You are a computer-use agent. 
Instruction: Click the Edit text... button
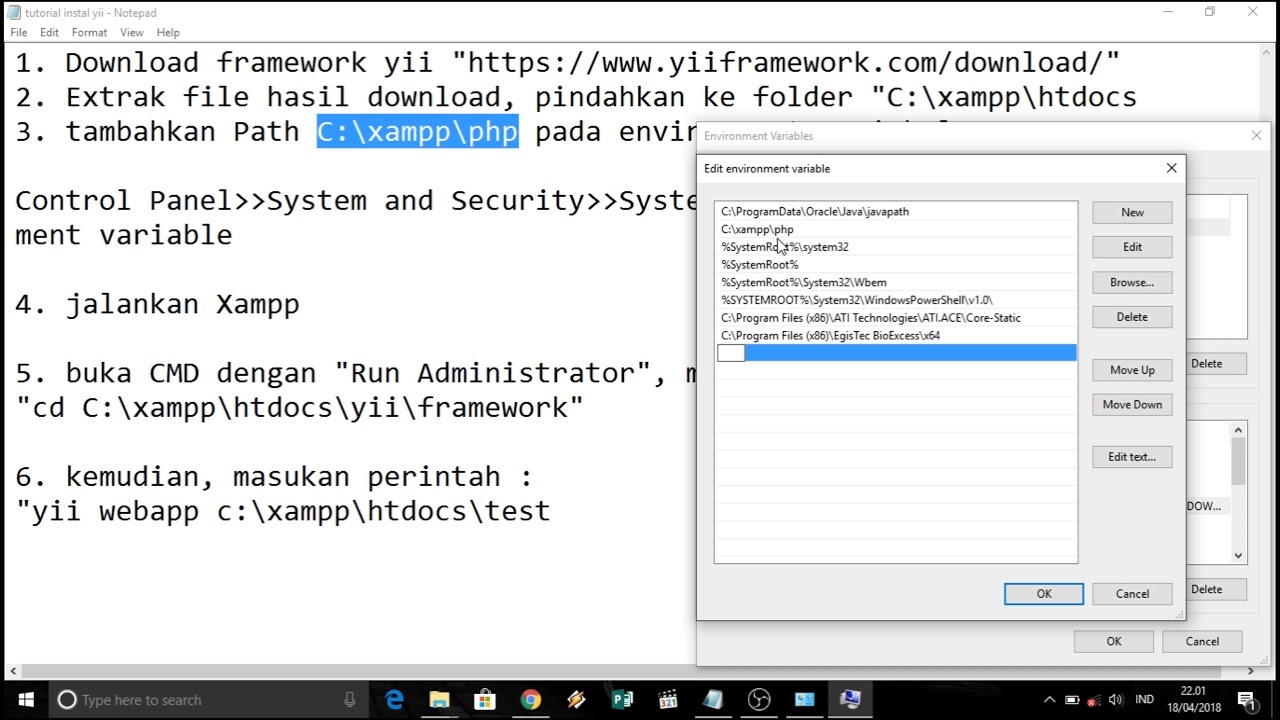click(1132, 457)
